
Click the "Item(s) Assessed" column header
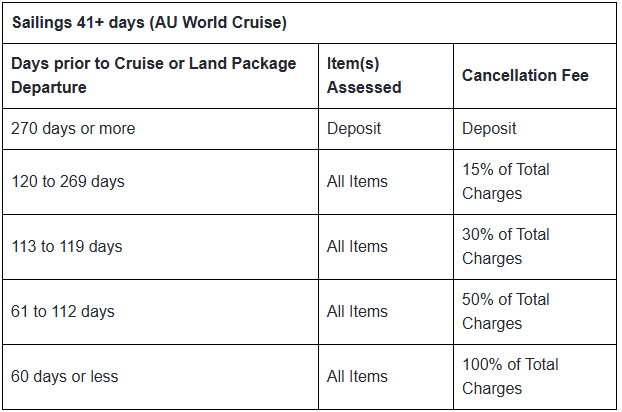point(364,75)
